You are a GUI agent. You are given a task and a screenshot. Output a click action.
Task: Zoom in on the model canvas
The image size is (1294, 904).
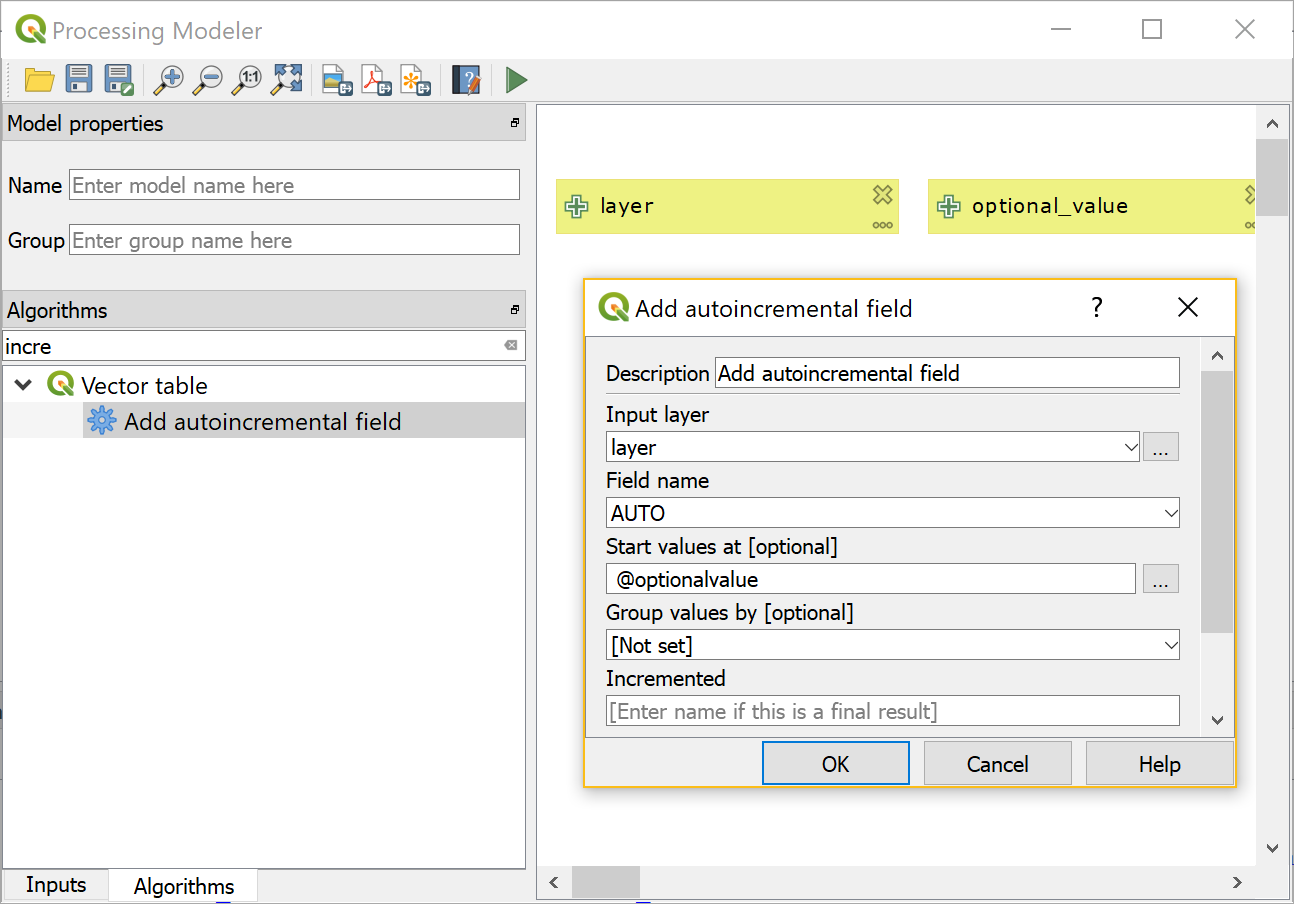pos(168,80)
